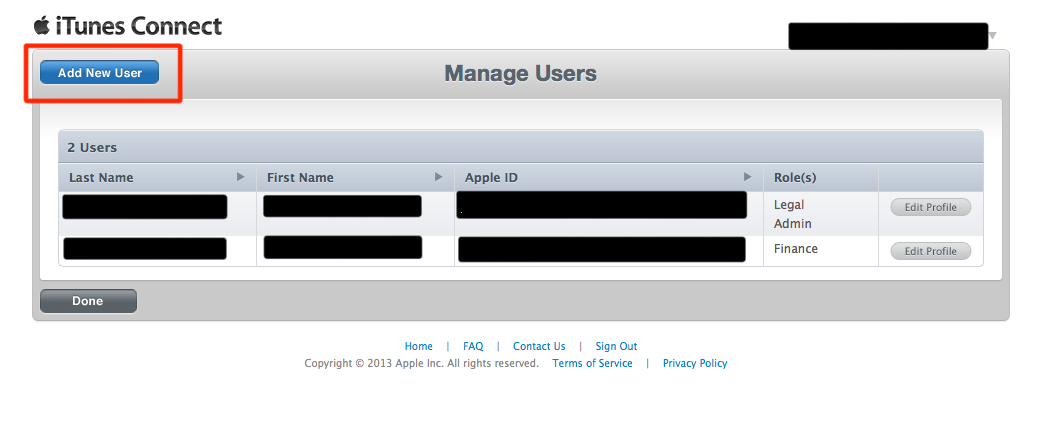The height and width of the screenshot is (422, 1056).
Task: Edit profile of the Legal Admin user
Action: [x=930, y=207]
